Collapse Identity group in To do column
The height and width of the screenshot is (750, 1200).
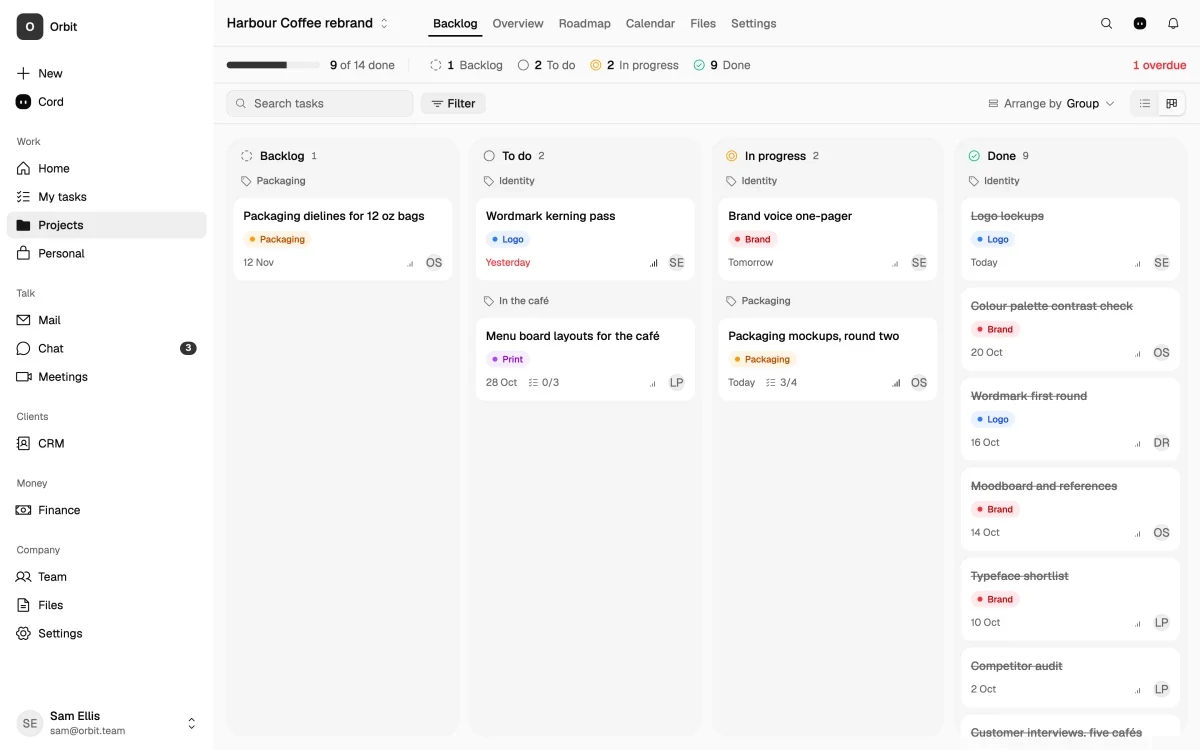pos(509,181)
